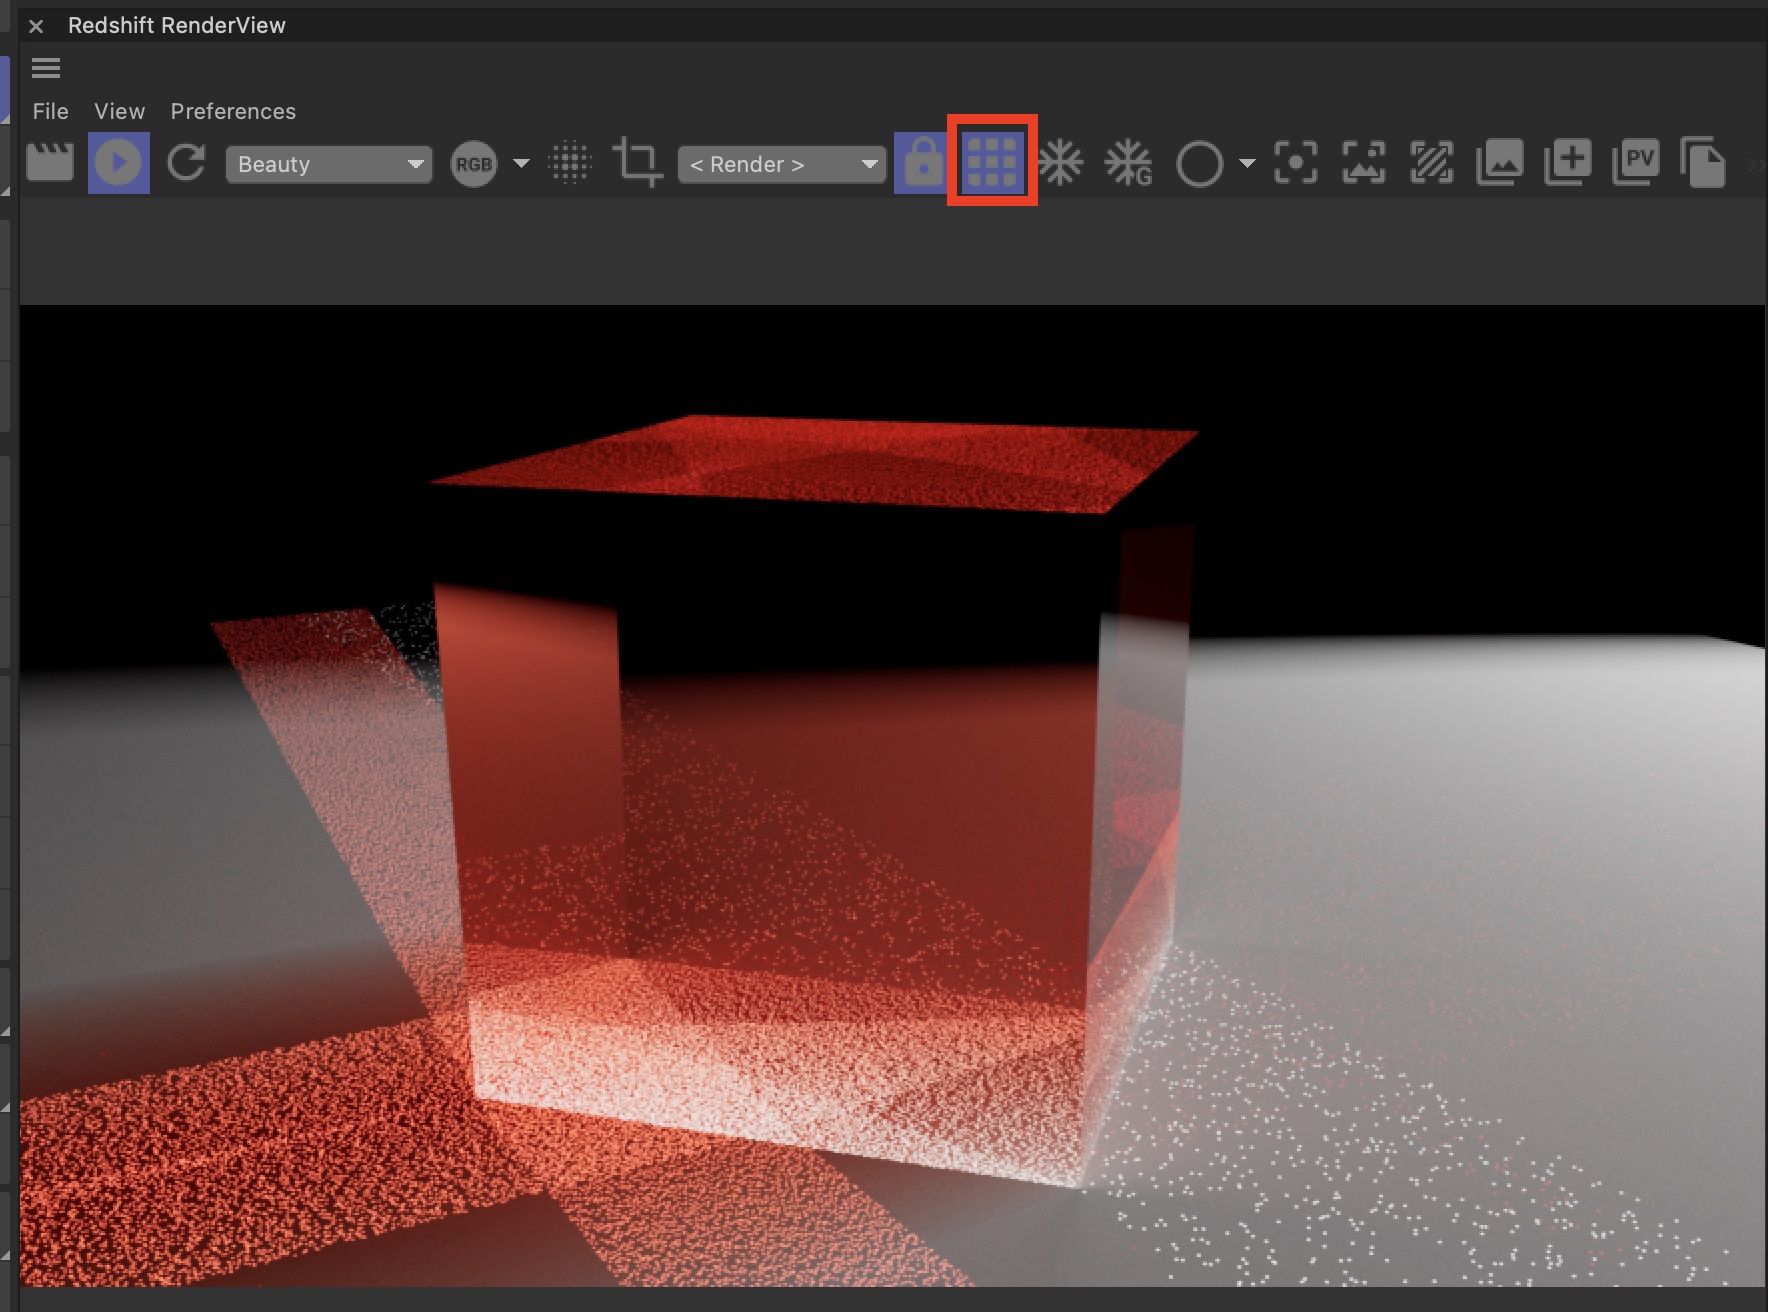Expand the RGB channel options arrow
The height and width of the screenshot is (1312, 1768).
tap(521, 163)
